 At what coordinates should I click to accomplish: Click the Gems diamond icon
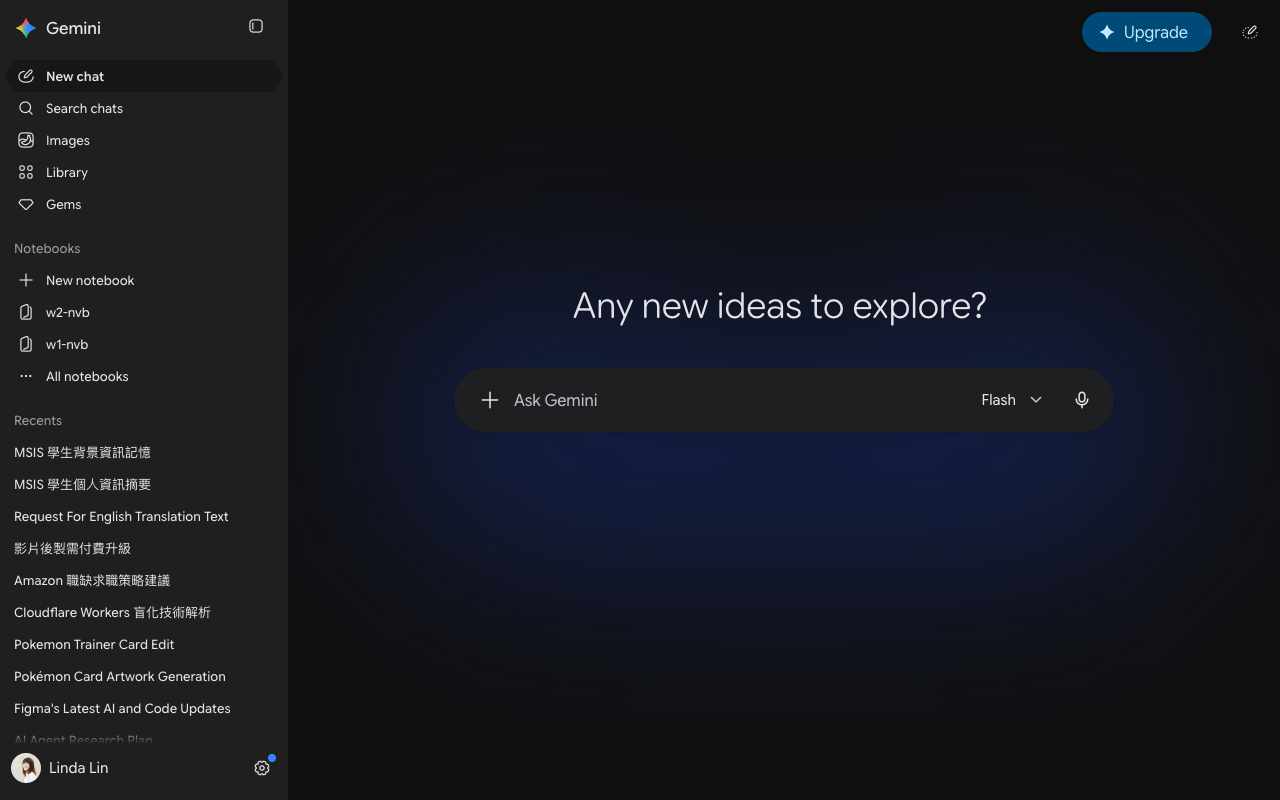click(26, 204)
